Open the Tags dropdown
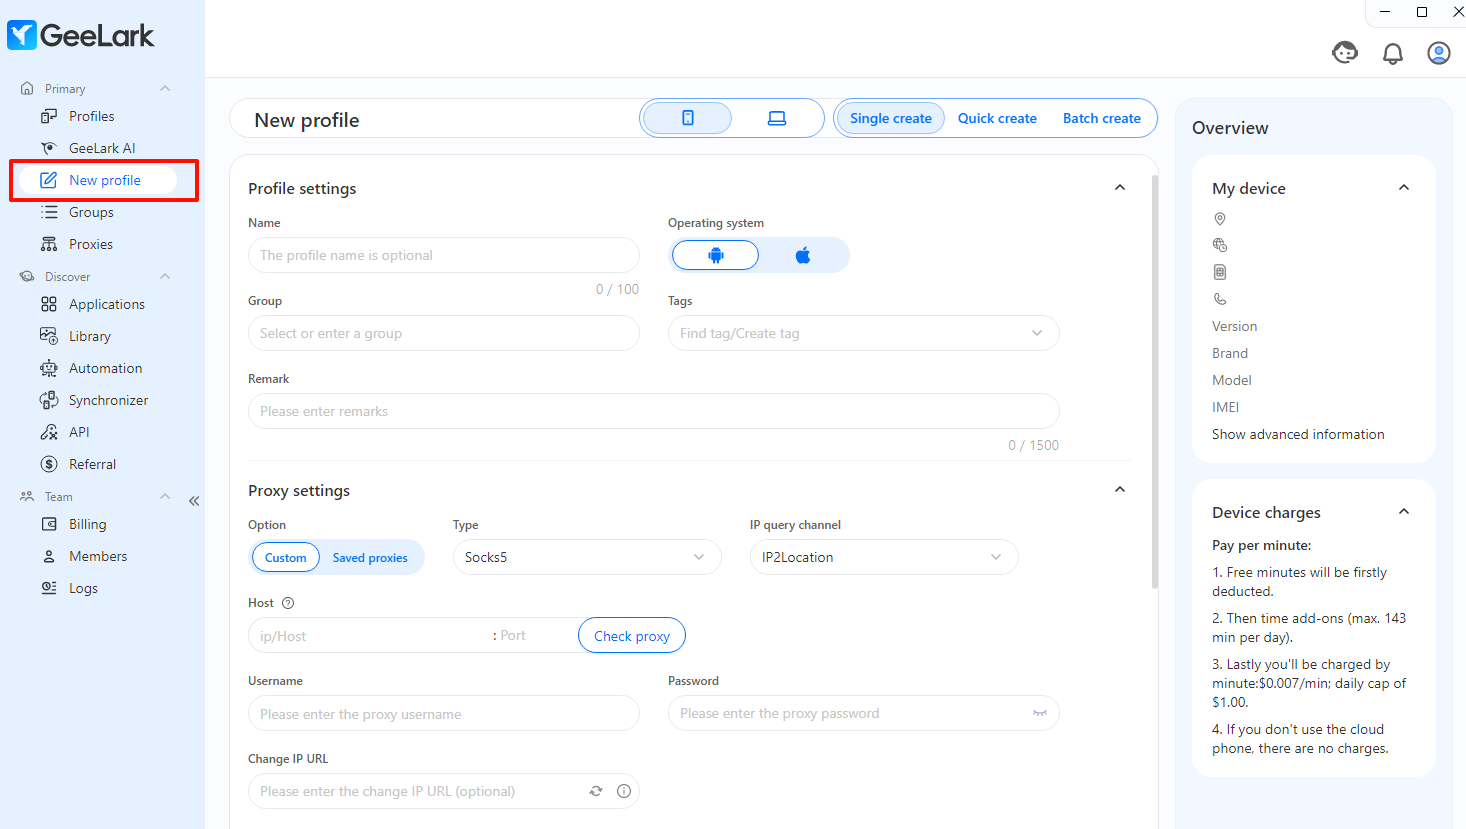The height and width of the screenshot is (829, 1466). pyautogui.click(x=863, y=333)
